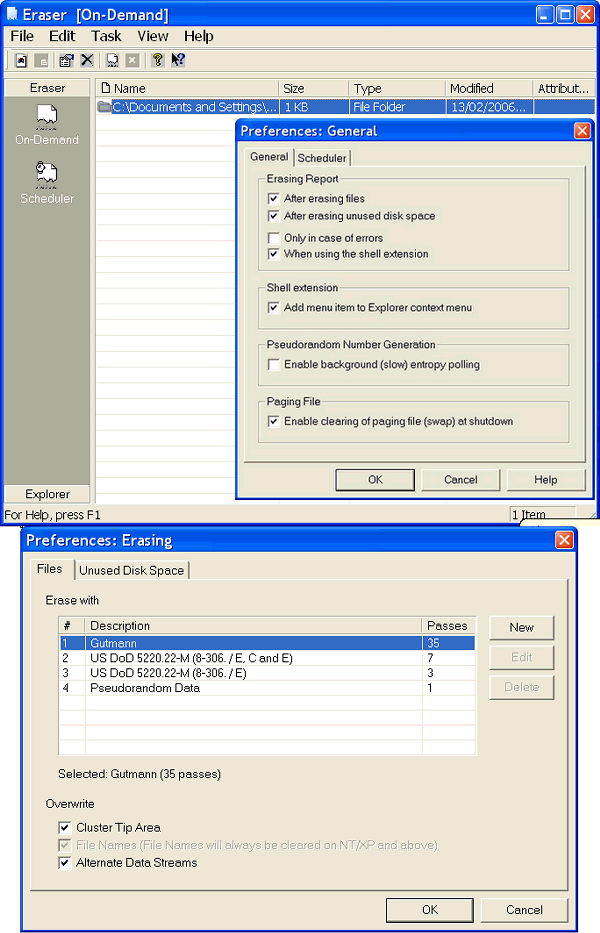
Task: Click the context help pointer icon
Action: [x=178, y=60]
